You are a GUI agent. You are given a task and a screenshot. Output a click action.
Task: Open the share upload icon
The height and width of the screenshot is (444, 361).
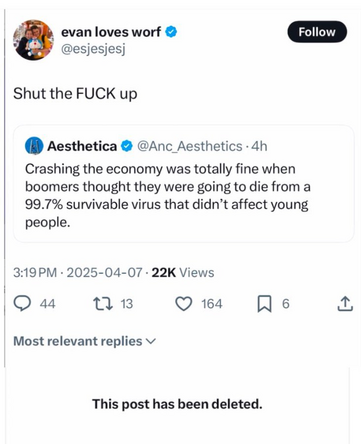point(345,303)
